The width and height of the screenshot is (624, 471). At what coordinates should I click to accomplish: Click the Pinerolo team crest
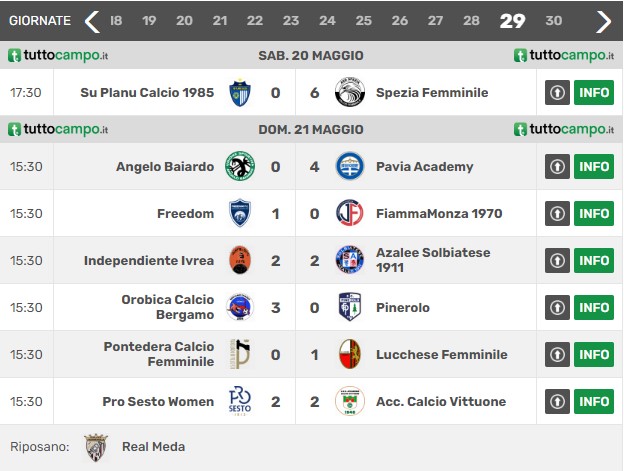tap(350, 307)
